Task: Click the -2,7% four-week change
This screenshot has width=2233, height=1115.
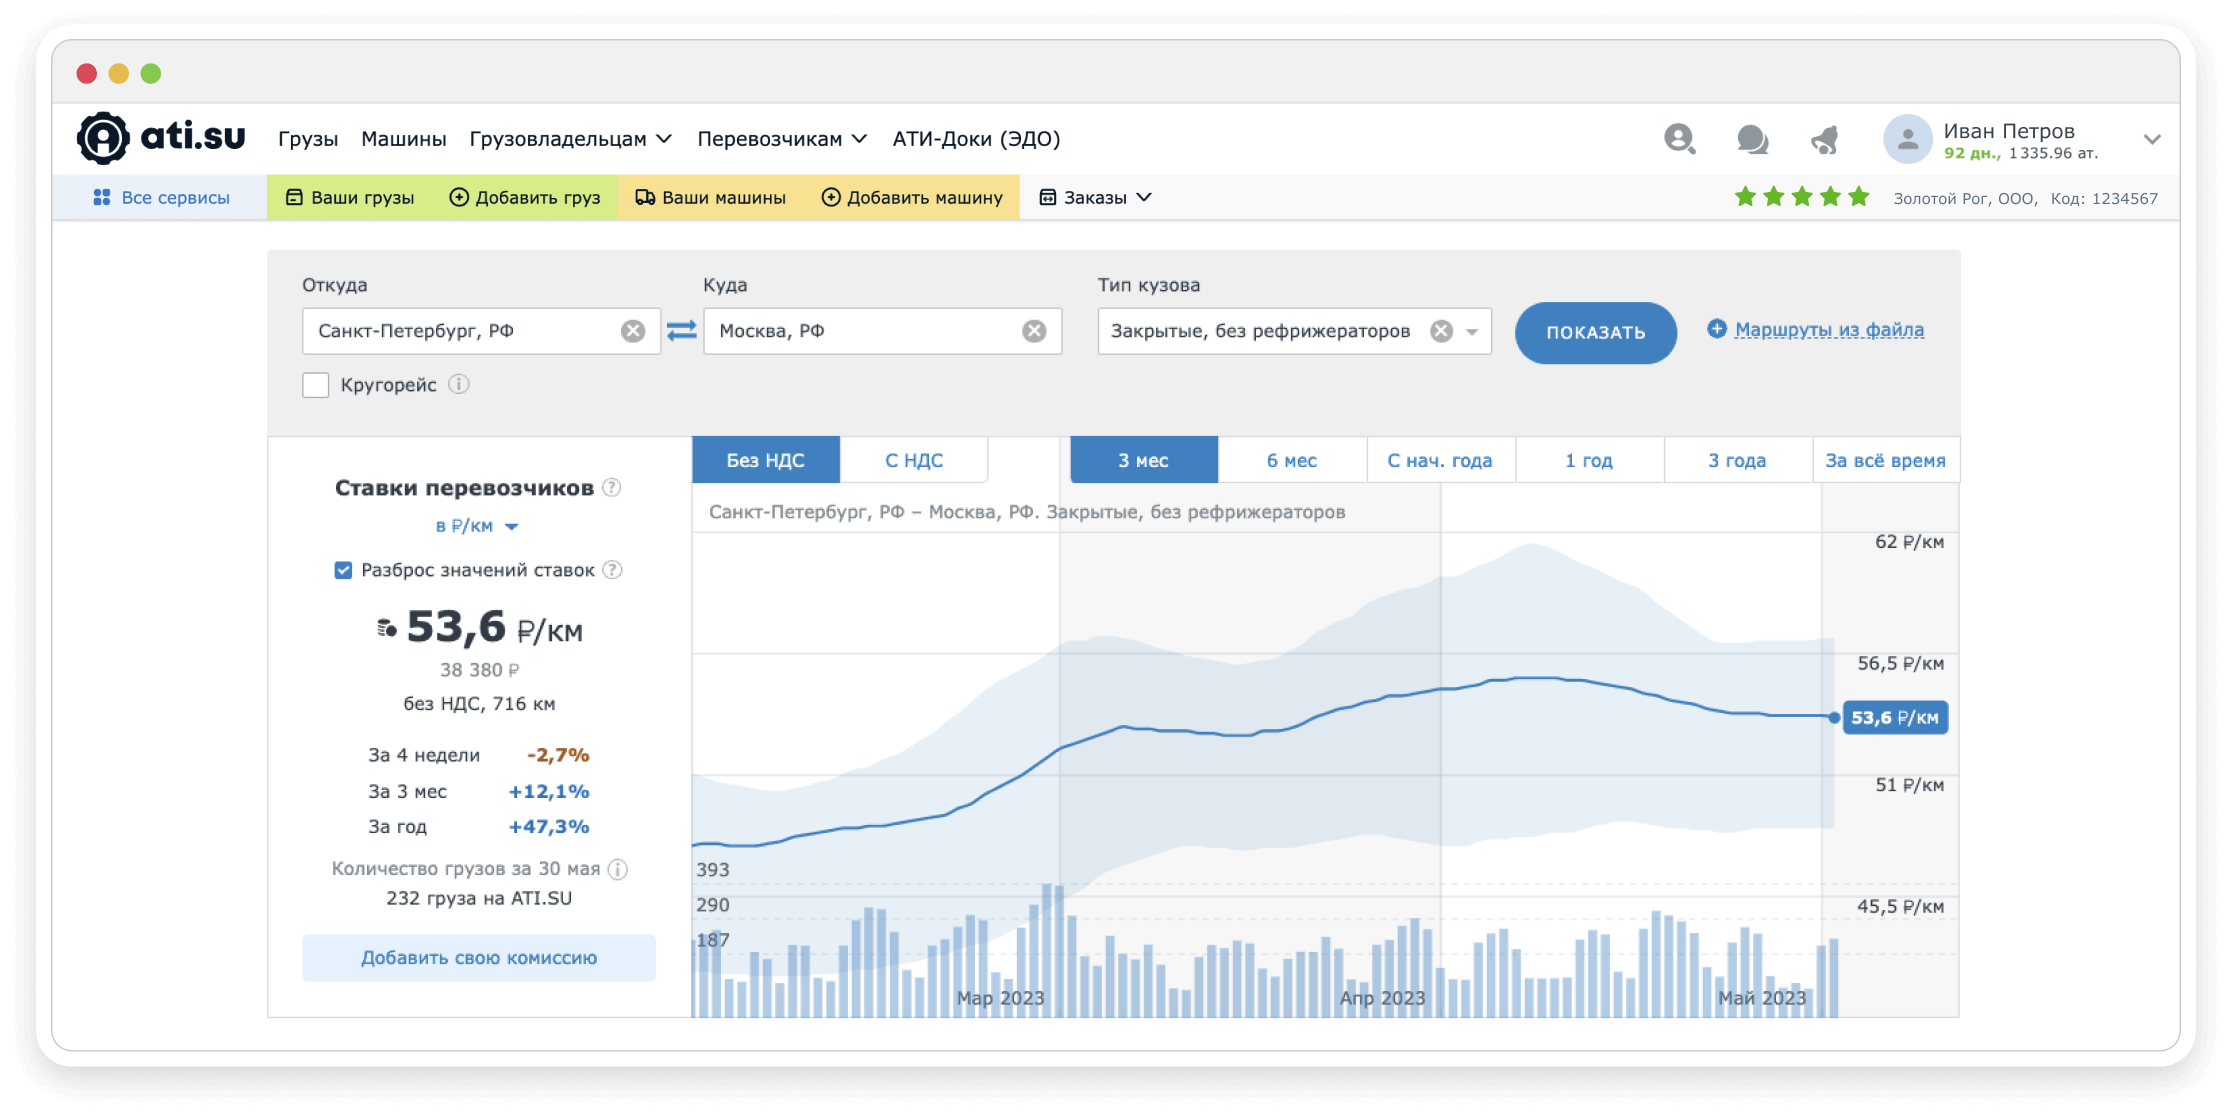Action: pos(558,755)
